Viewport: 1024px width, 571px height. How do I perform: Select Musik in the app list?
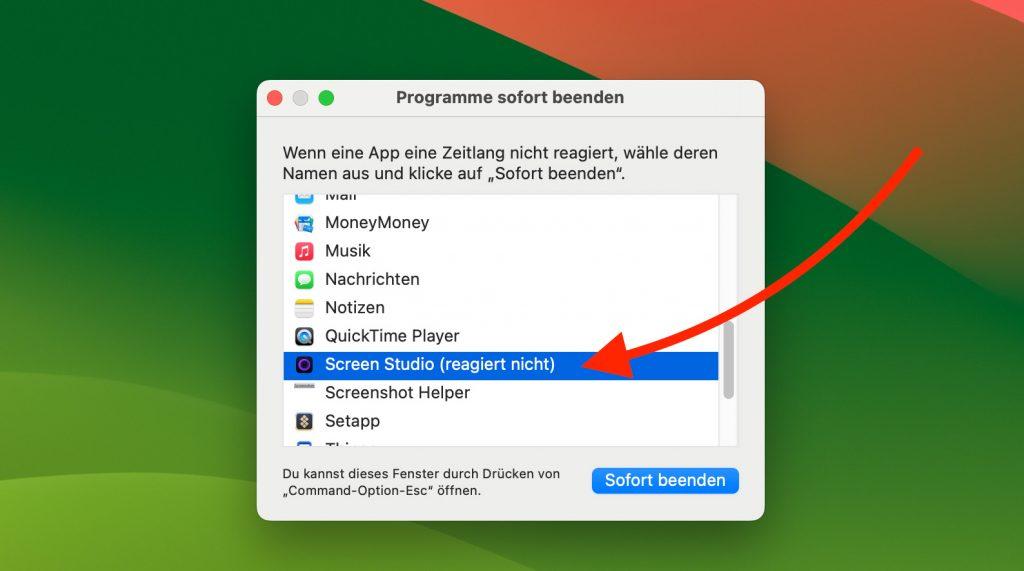pyautogui.click(x=501, y=251)
